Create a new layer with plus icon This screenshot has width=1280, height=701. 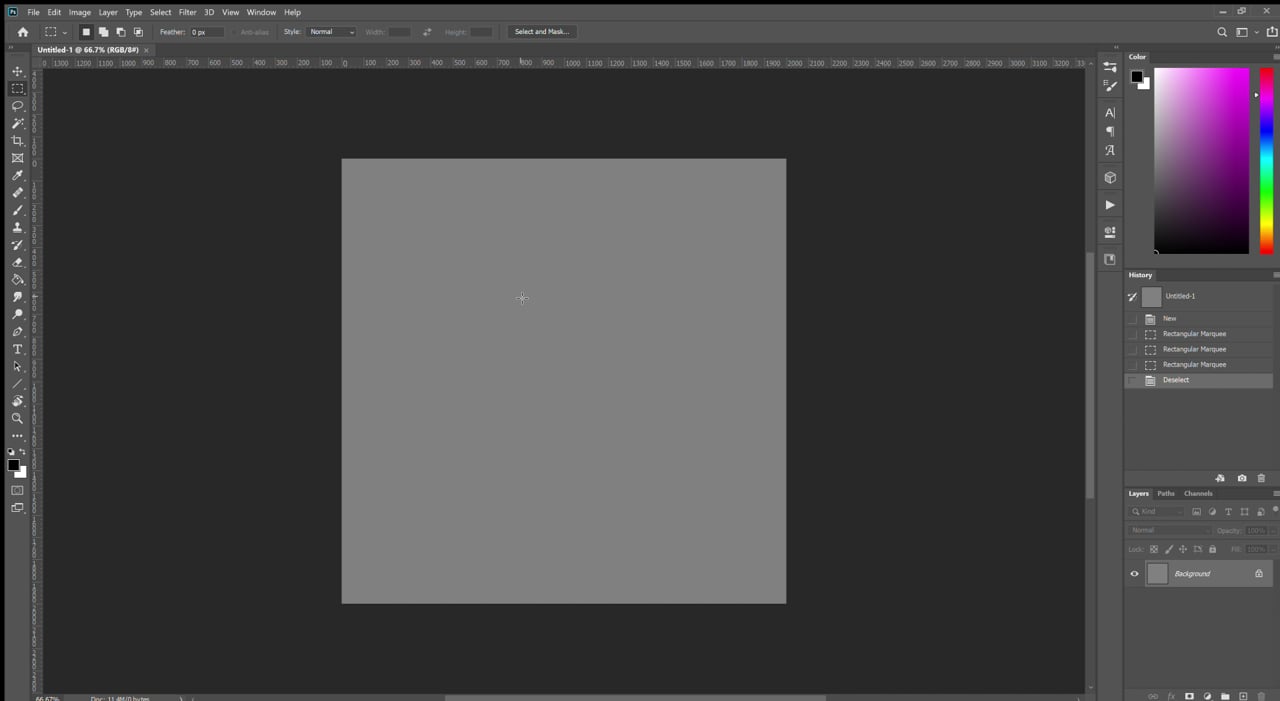pos(1243,696)
